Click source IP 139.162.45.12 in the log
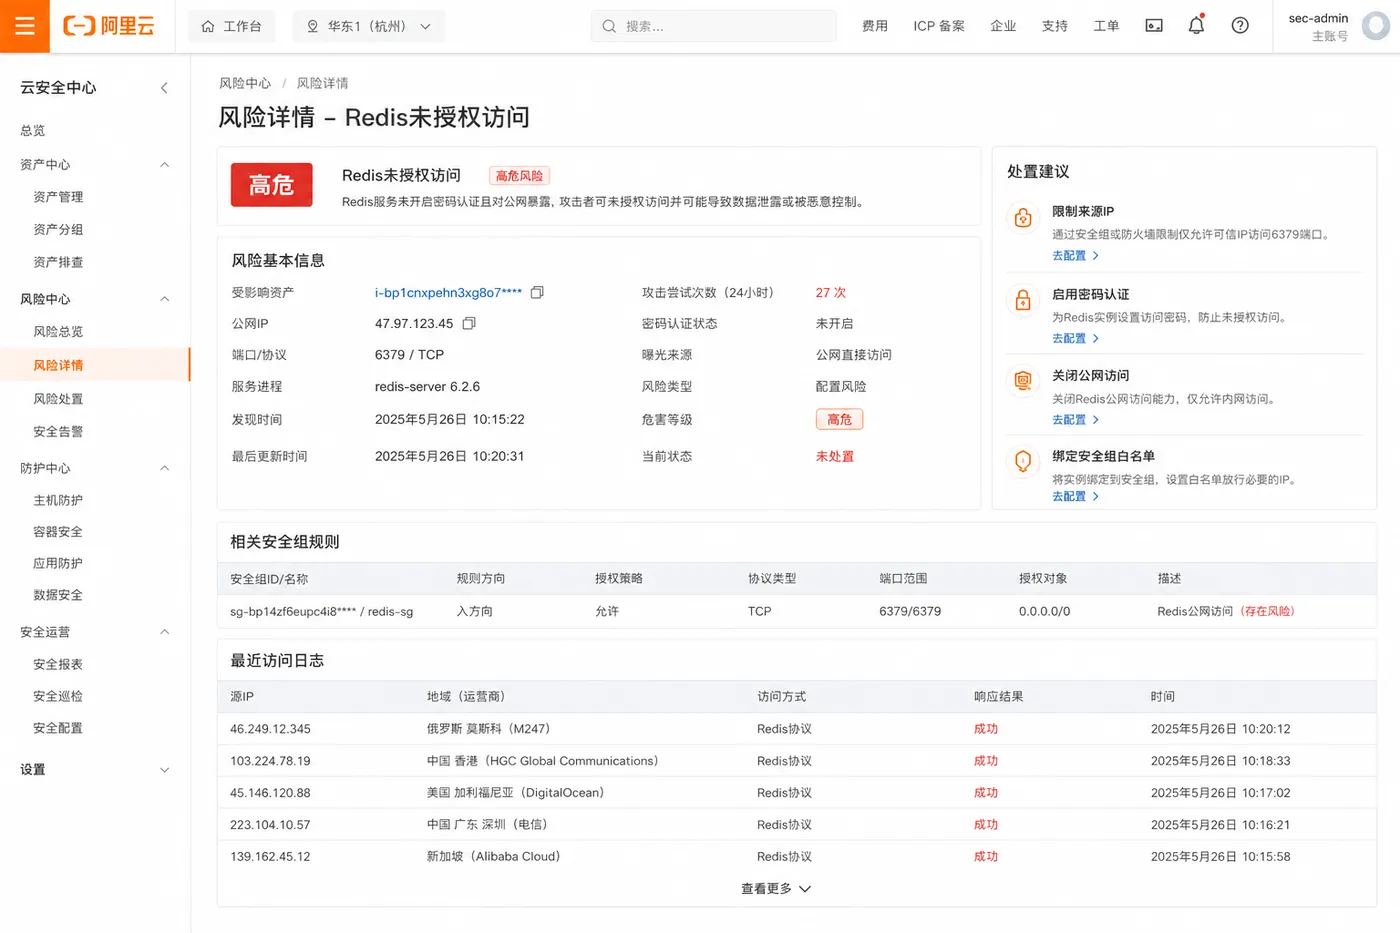 (x=270, y=858)
